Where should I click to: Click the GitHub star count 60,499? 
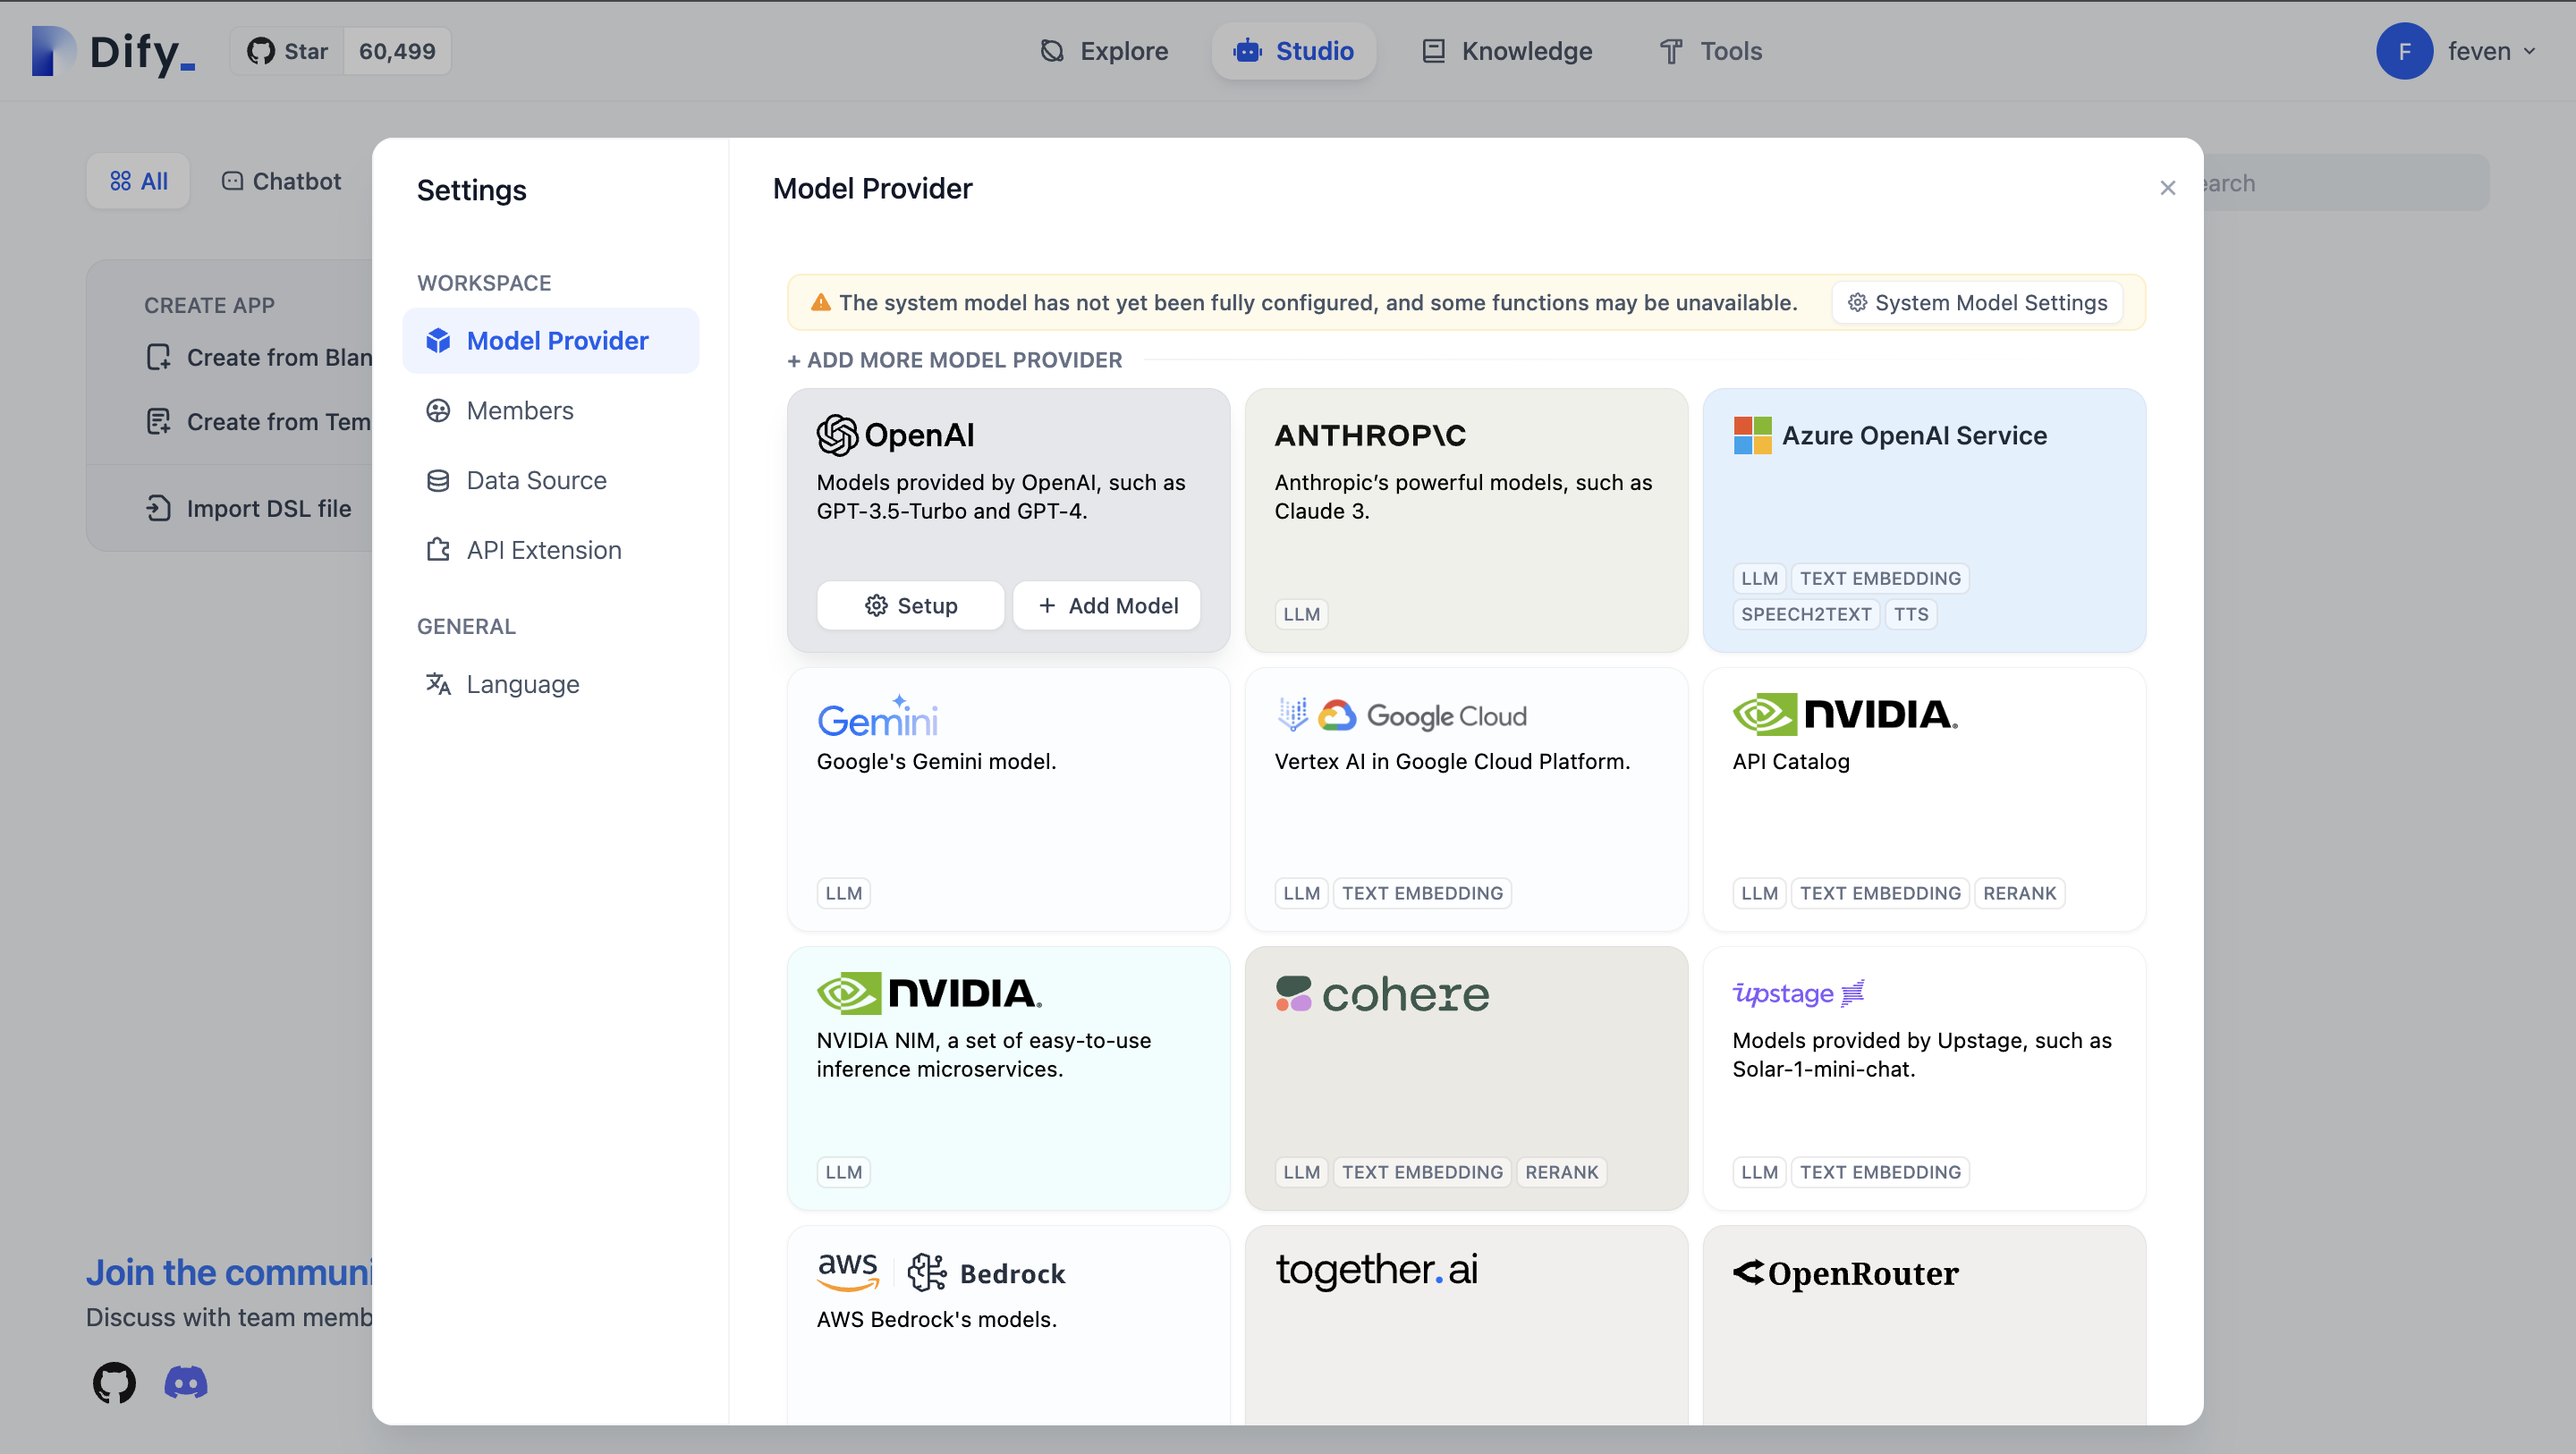397,51
